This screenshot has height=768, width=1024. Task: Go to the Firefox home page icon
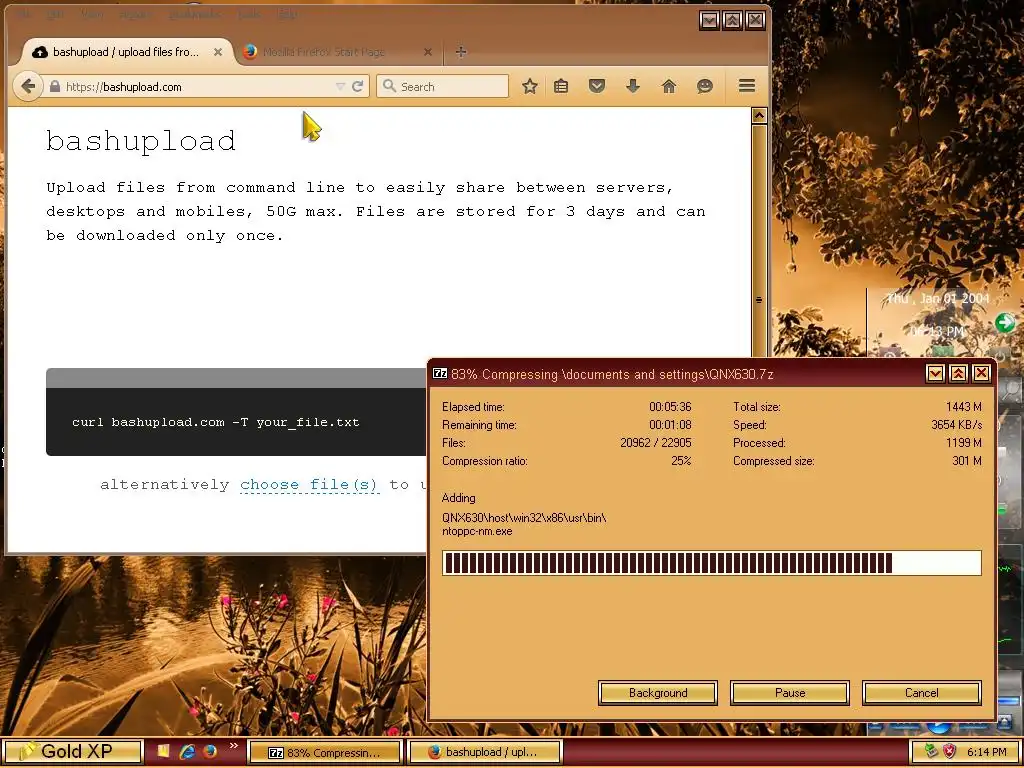click(669, 86)
